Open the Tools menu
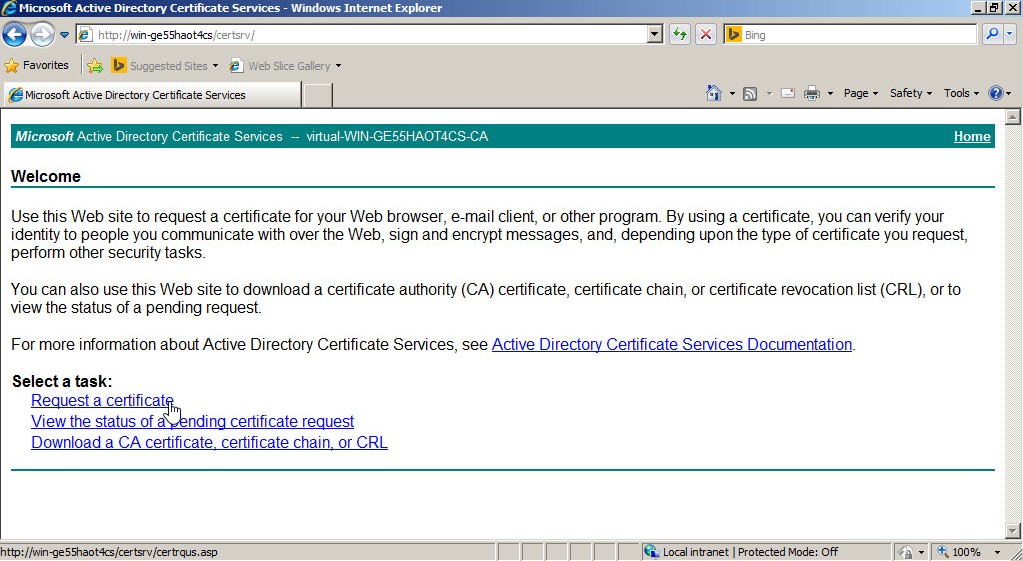Screen dimensions: 1023x561 [x=962, y=93]
